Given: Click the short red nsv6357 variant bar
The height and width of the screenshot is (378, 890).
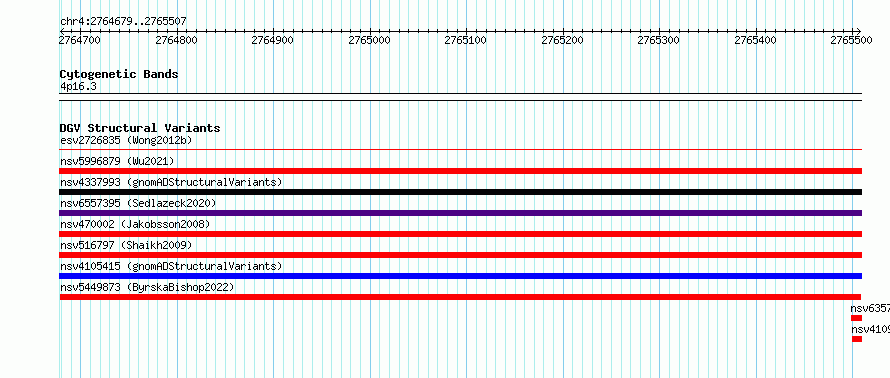Looking at the screenshot, I should (856, 318).
